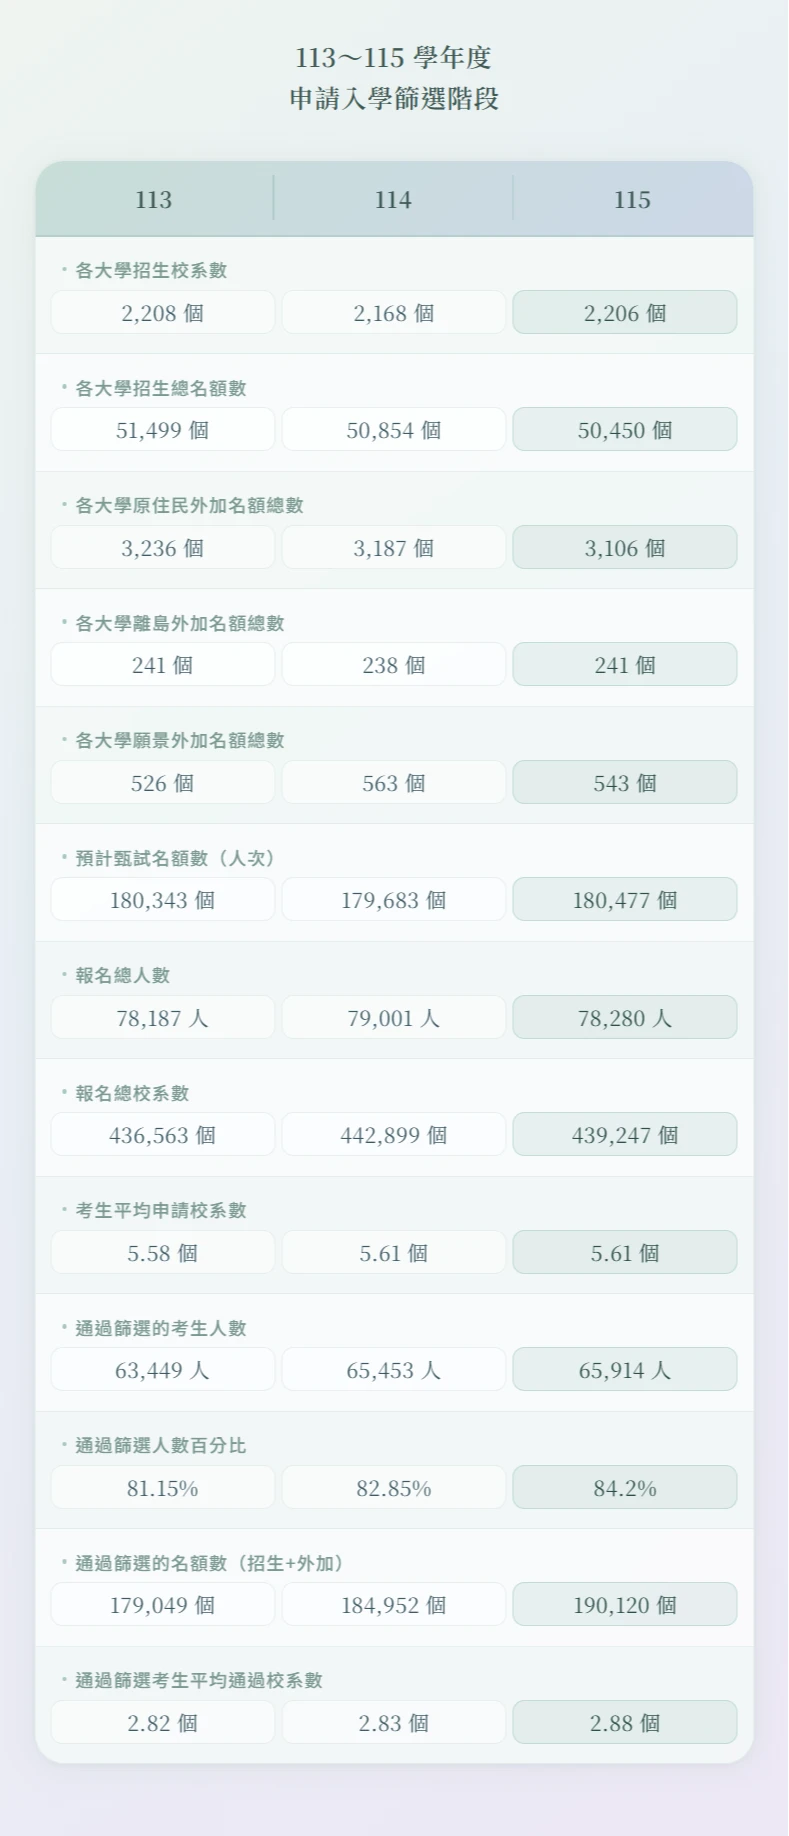Click the 238 個 cell
Screen dimensions: 789x1836
tap(394, 665)
